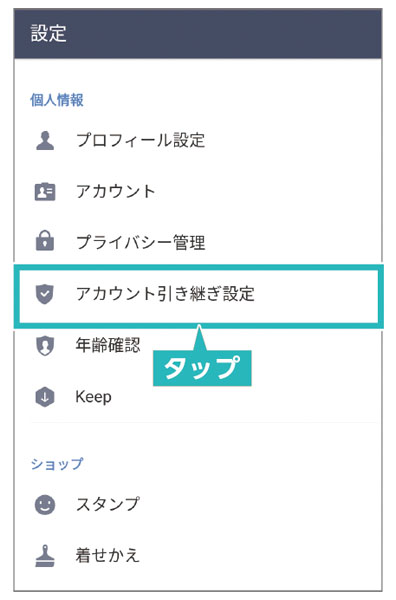396x600 pixels.
Task: Click the age verification shield icon
Action: coord(45,346)
